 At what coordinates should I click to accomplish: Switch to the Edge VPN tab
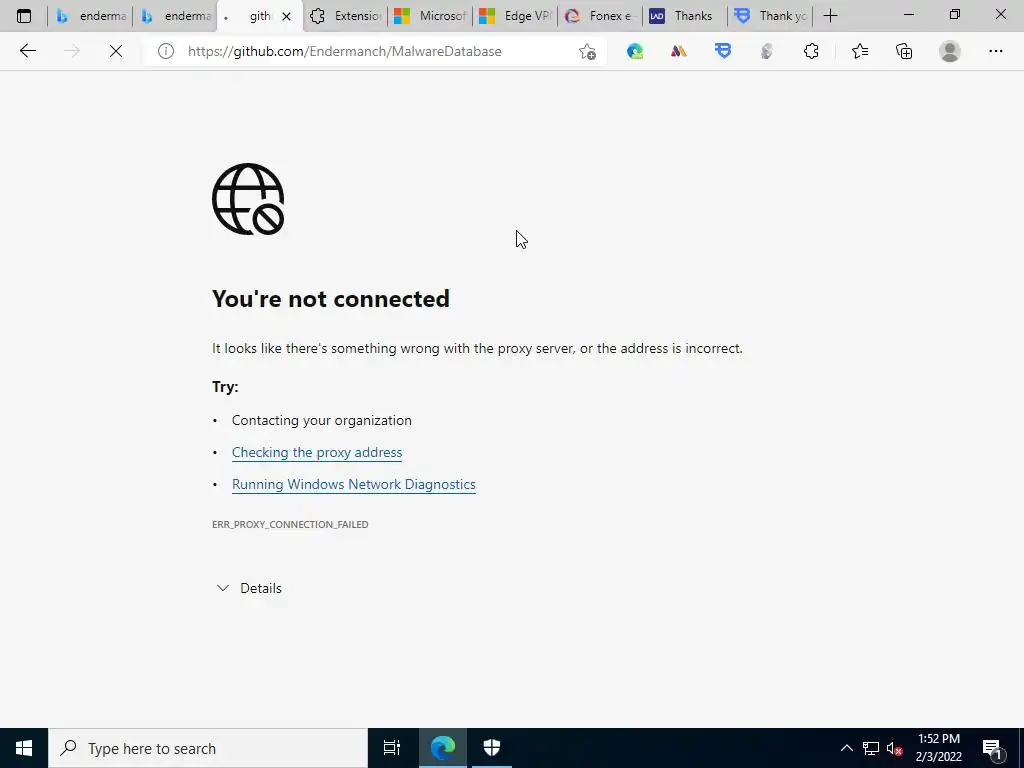point(515,16)
